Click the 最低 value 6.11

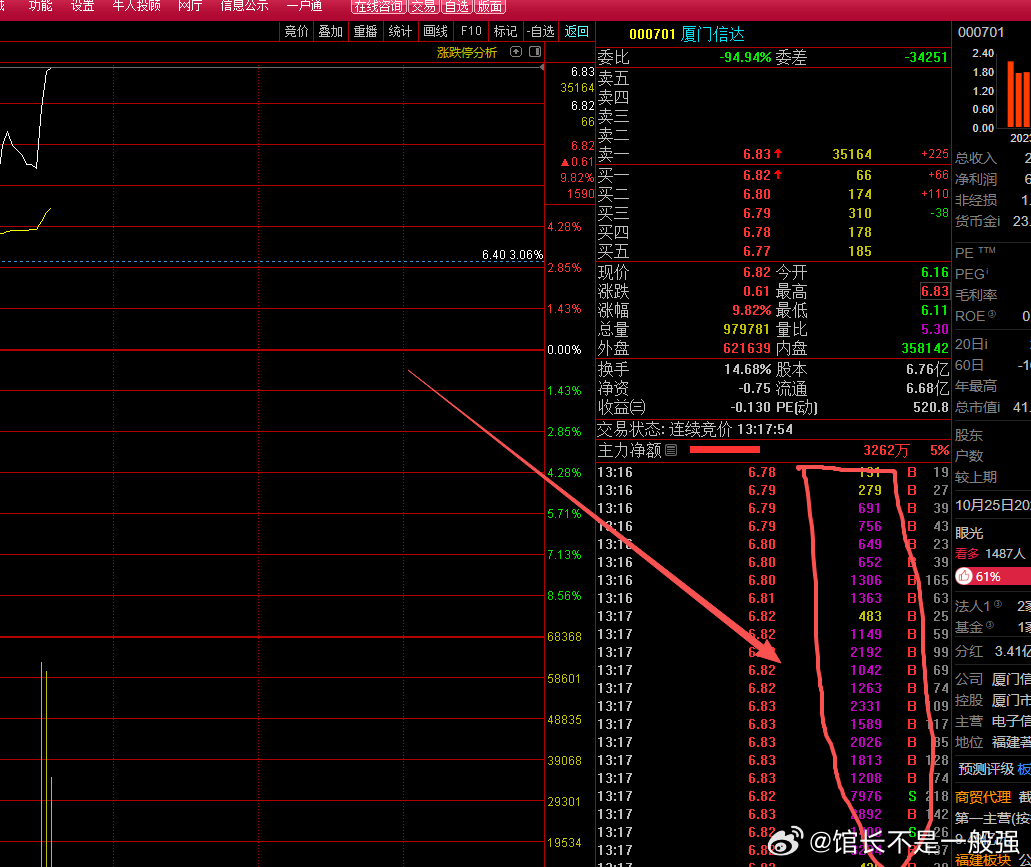[934, 310]
